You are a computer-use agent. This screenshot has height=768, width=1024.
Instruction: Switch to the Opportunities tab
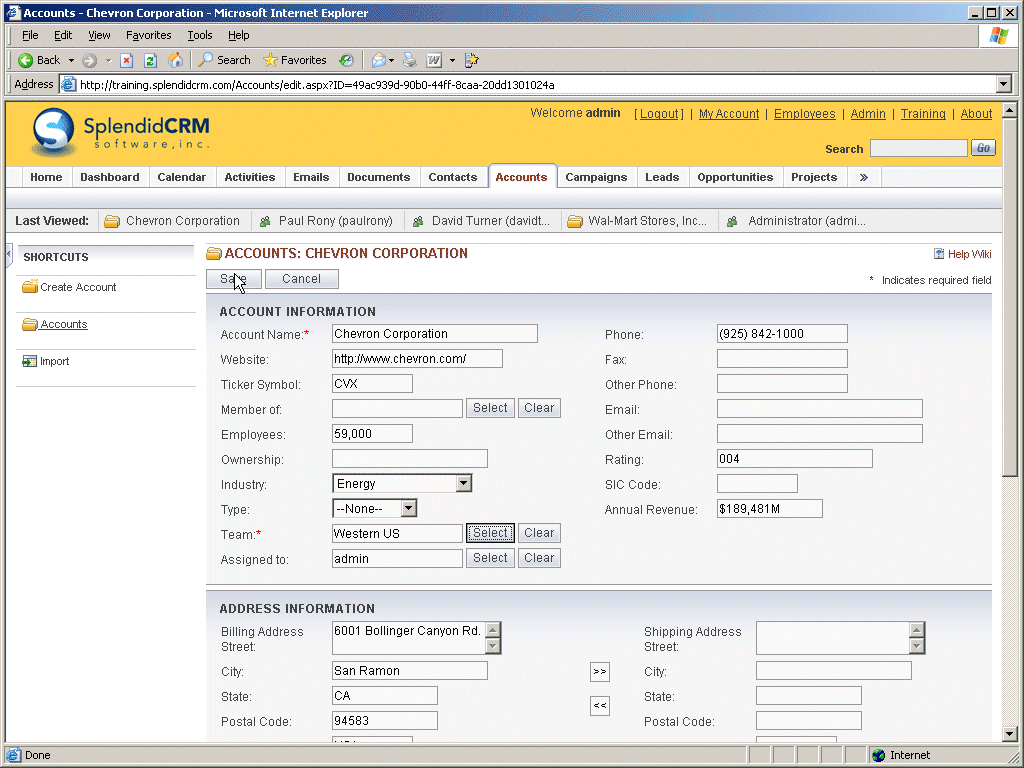[x=735, y=177]
